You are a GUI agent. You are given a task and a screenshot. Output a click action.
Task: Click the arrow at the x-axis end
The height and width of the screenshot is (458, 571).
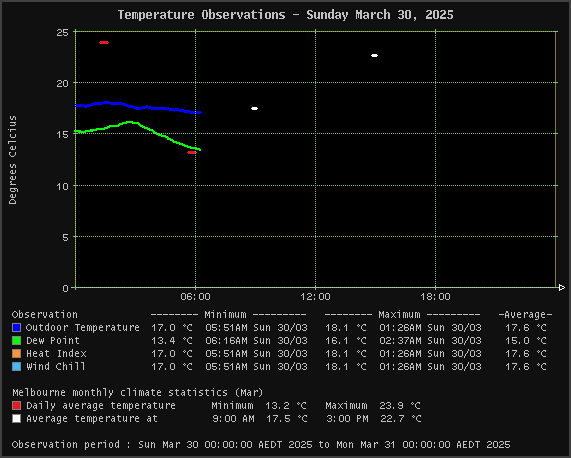562,288
